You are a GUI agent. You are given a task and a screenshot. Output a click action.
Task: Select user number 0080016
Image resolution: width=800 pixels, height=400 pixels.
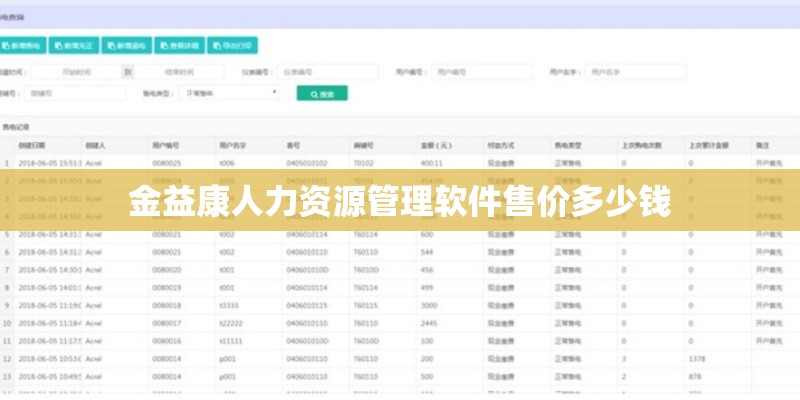coord(166,341)
